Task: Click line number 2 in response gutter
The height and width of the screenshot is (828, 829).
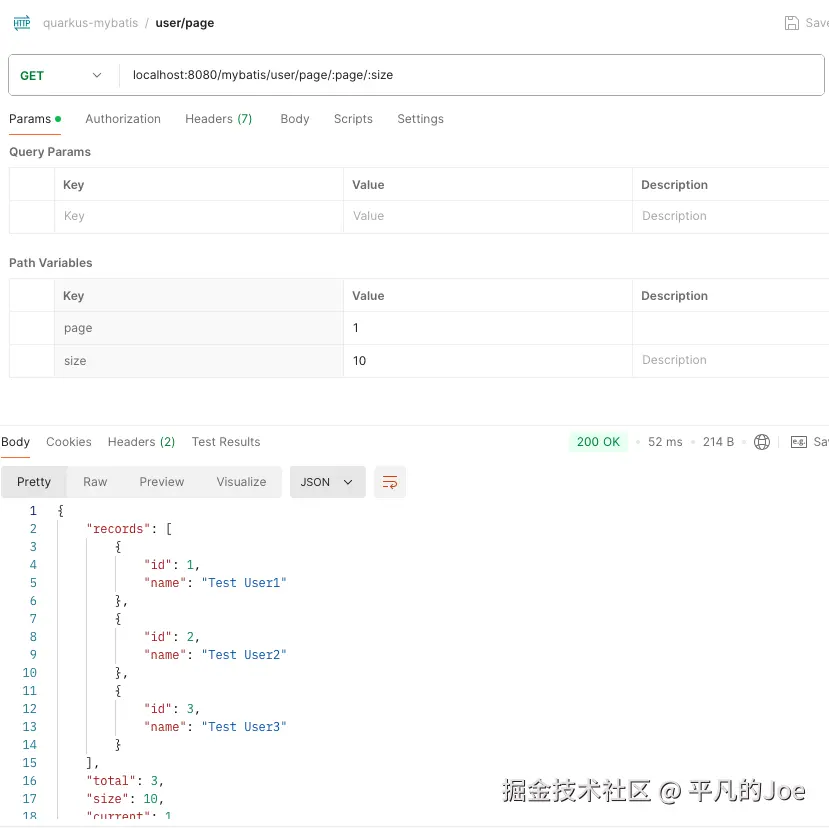Action: 33,529
